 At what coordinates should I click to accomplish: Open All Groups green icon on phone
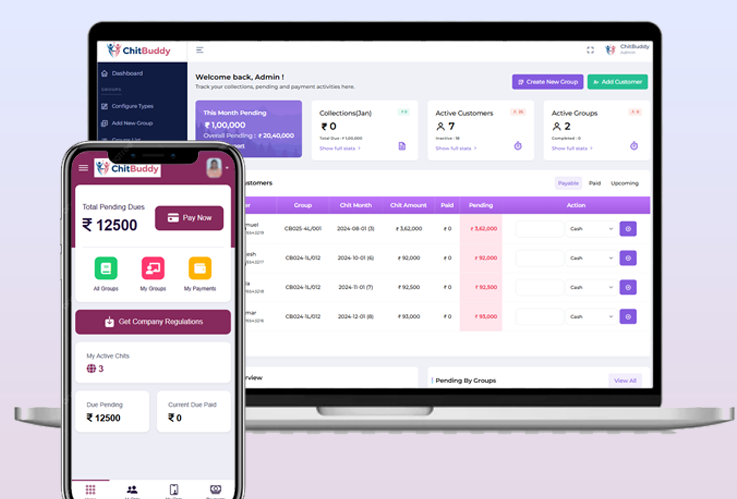[106, 268]
